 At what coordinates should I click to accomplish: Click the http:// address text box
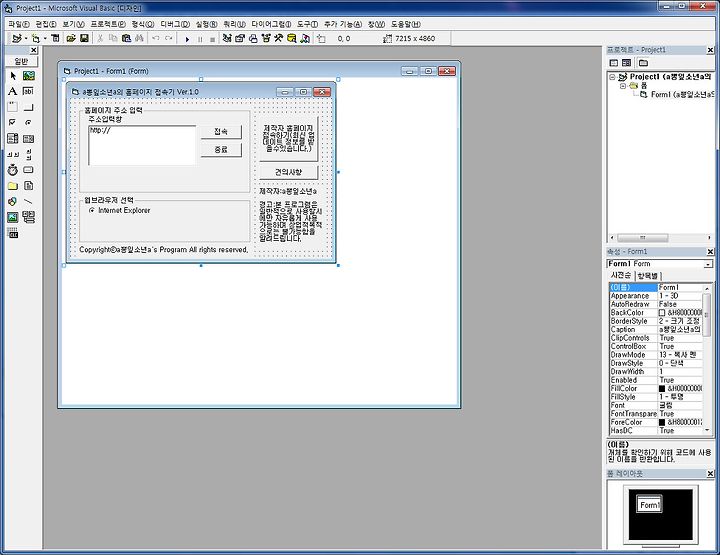142,145
